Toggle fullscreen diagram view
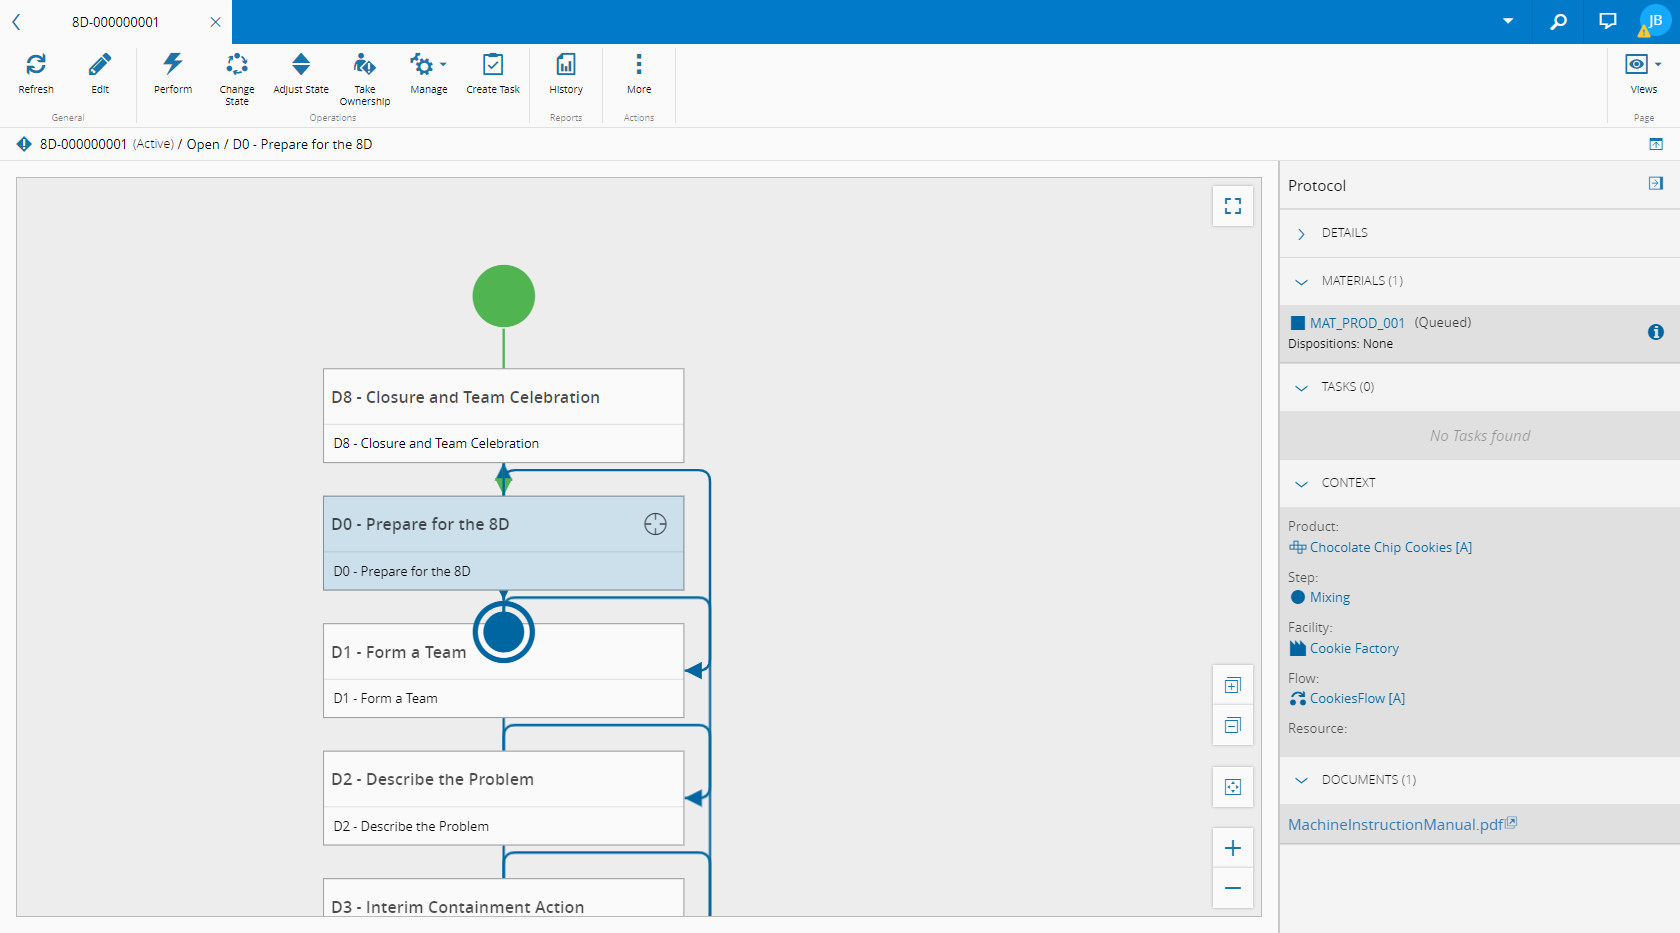1680x933 pixels. [x=1233, y=206]
